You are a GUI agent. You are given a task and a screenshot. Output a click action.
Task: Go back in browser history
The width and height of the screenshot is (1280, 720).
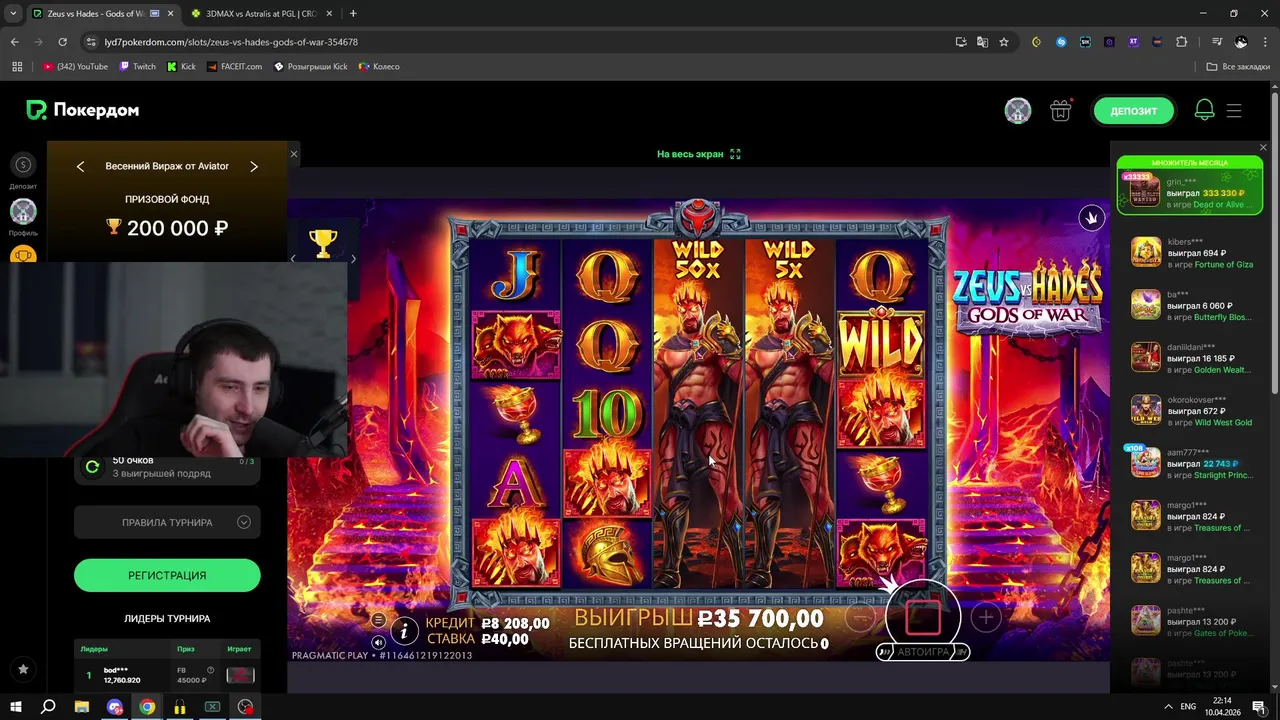click(x=14, y=42)
